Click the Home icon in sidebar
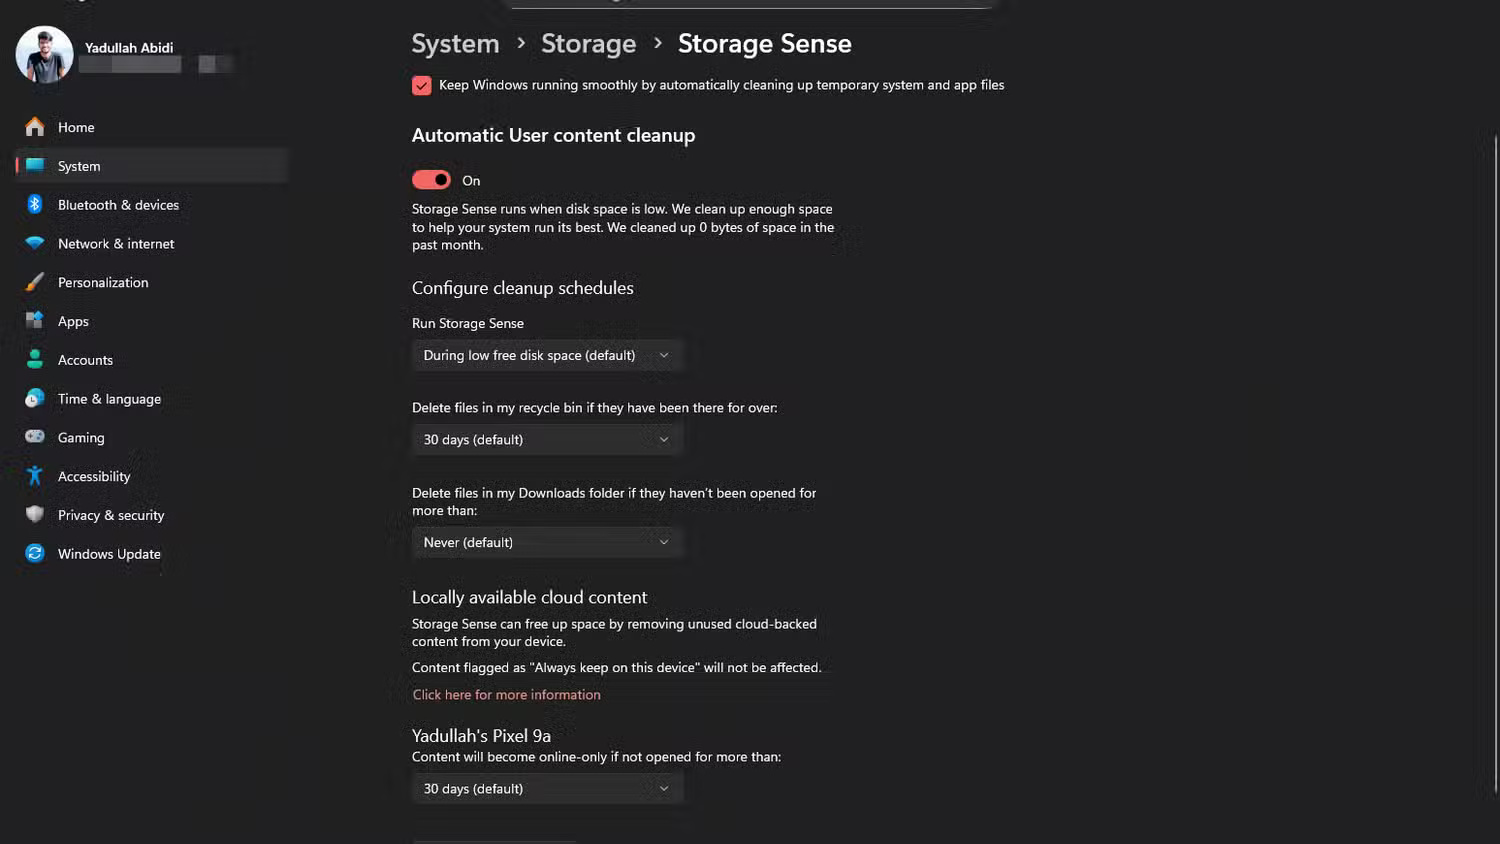The height and width of the screenshot is (844, 1500). tap(35, 127)
